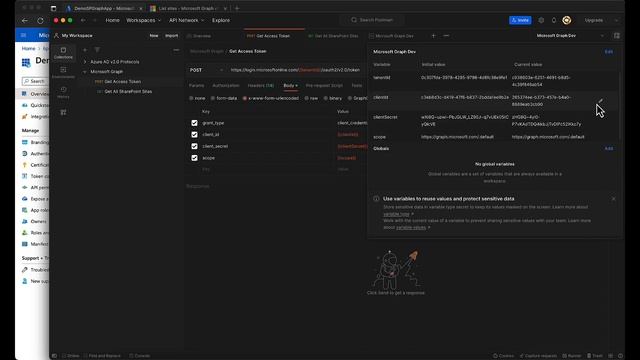Screen dimensions: 640x360
Task: Select x-www-form-urlencoded body type
Action: click(x=245, y=98)
